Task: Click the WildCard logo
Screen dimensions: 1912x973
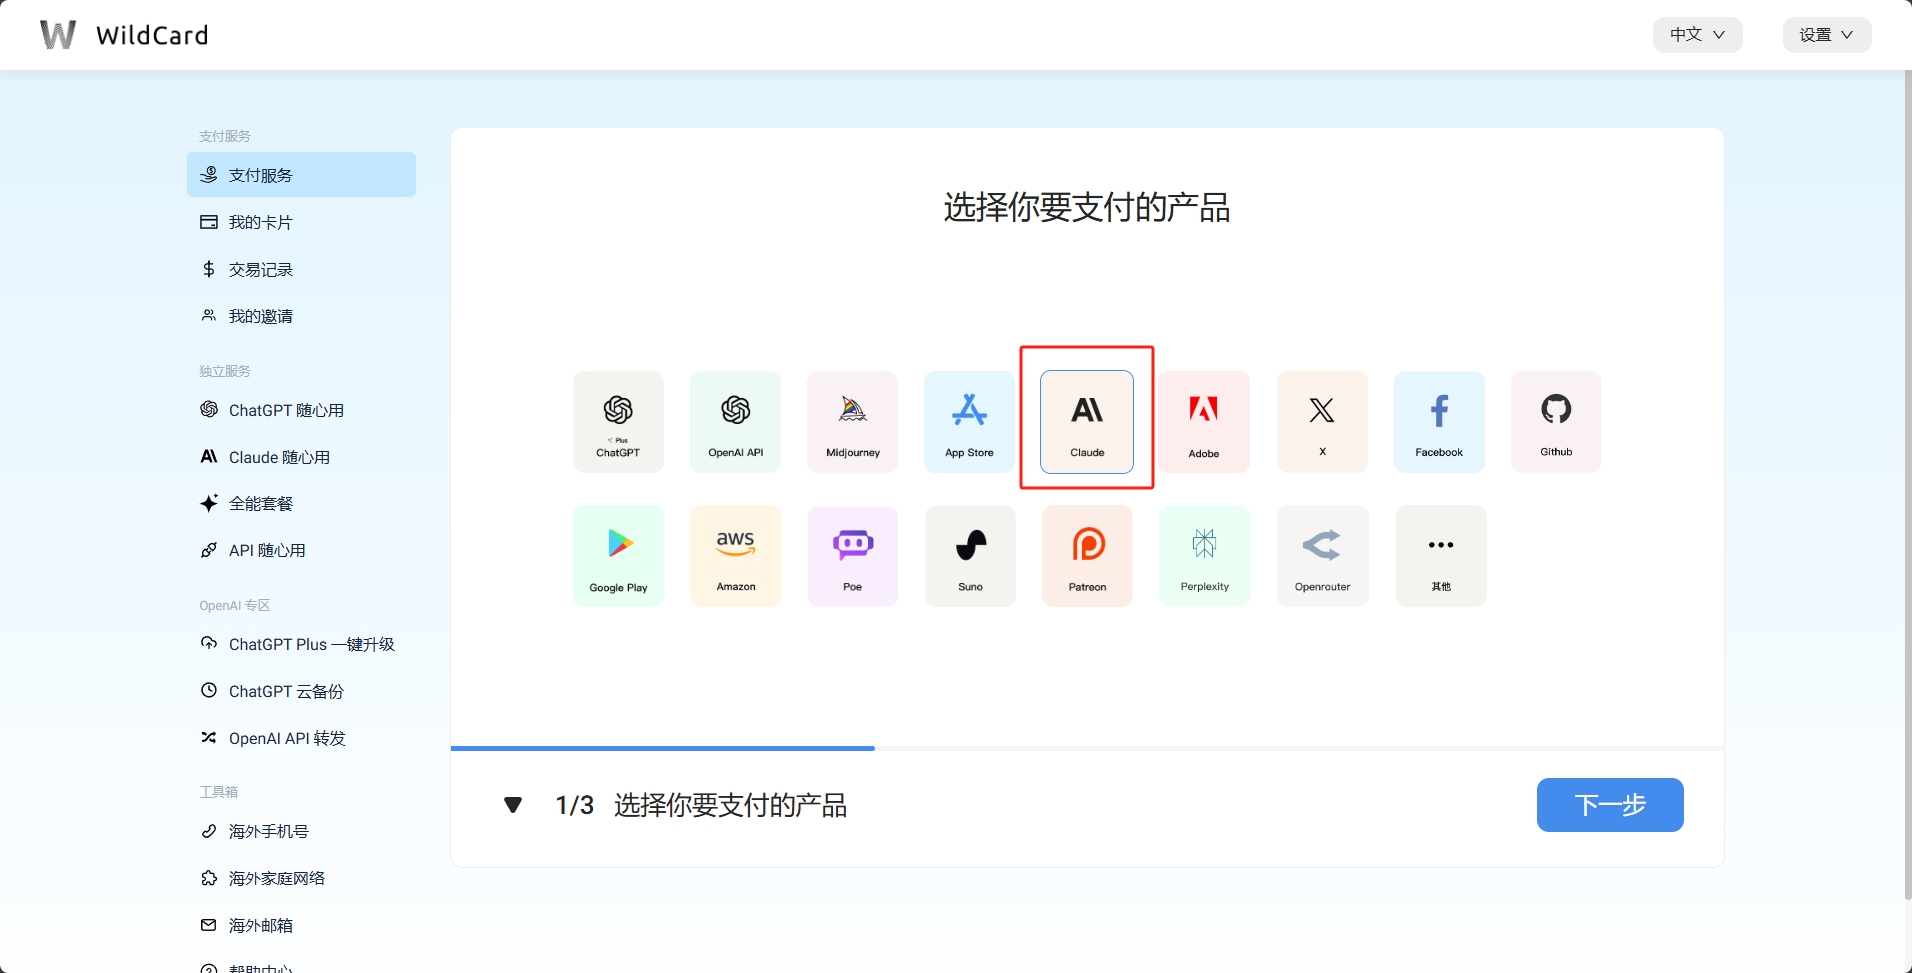Action: point(124,35)
